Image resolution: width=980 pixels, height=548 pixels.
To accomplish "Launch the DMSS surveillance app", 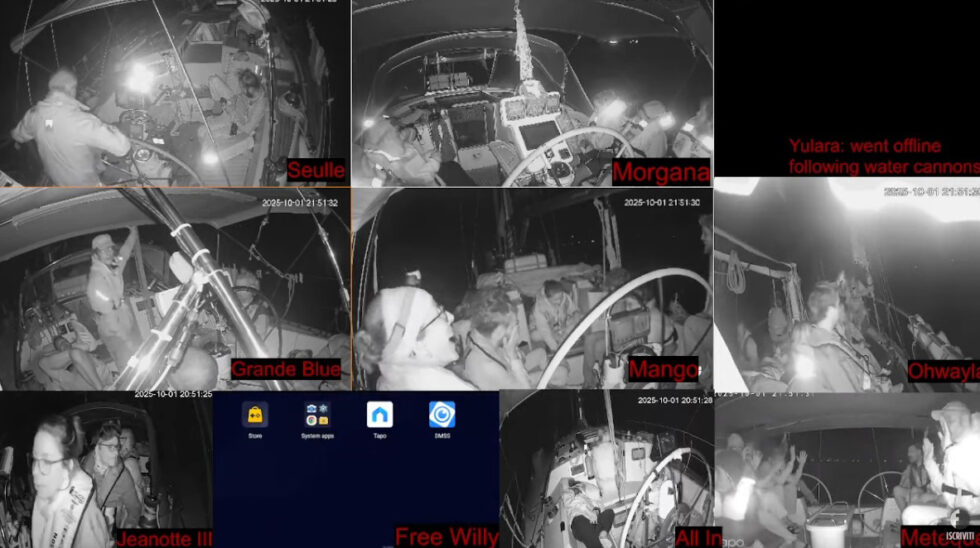I will point(442,414).
